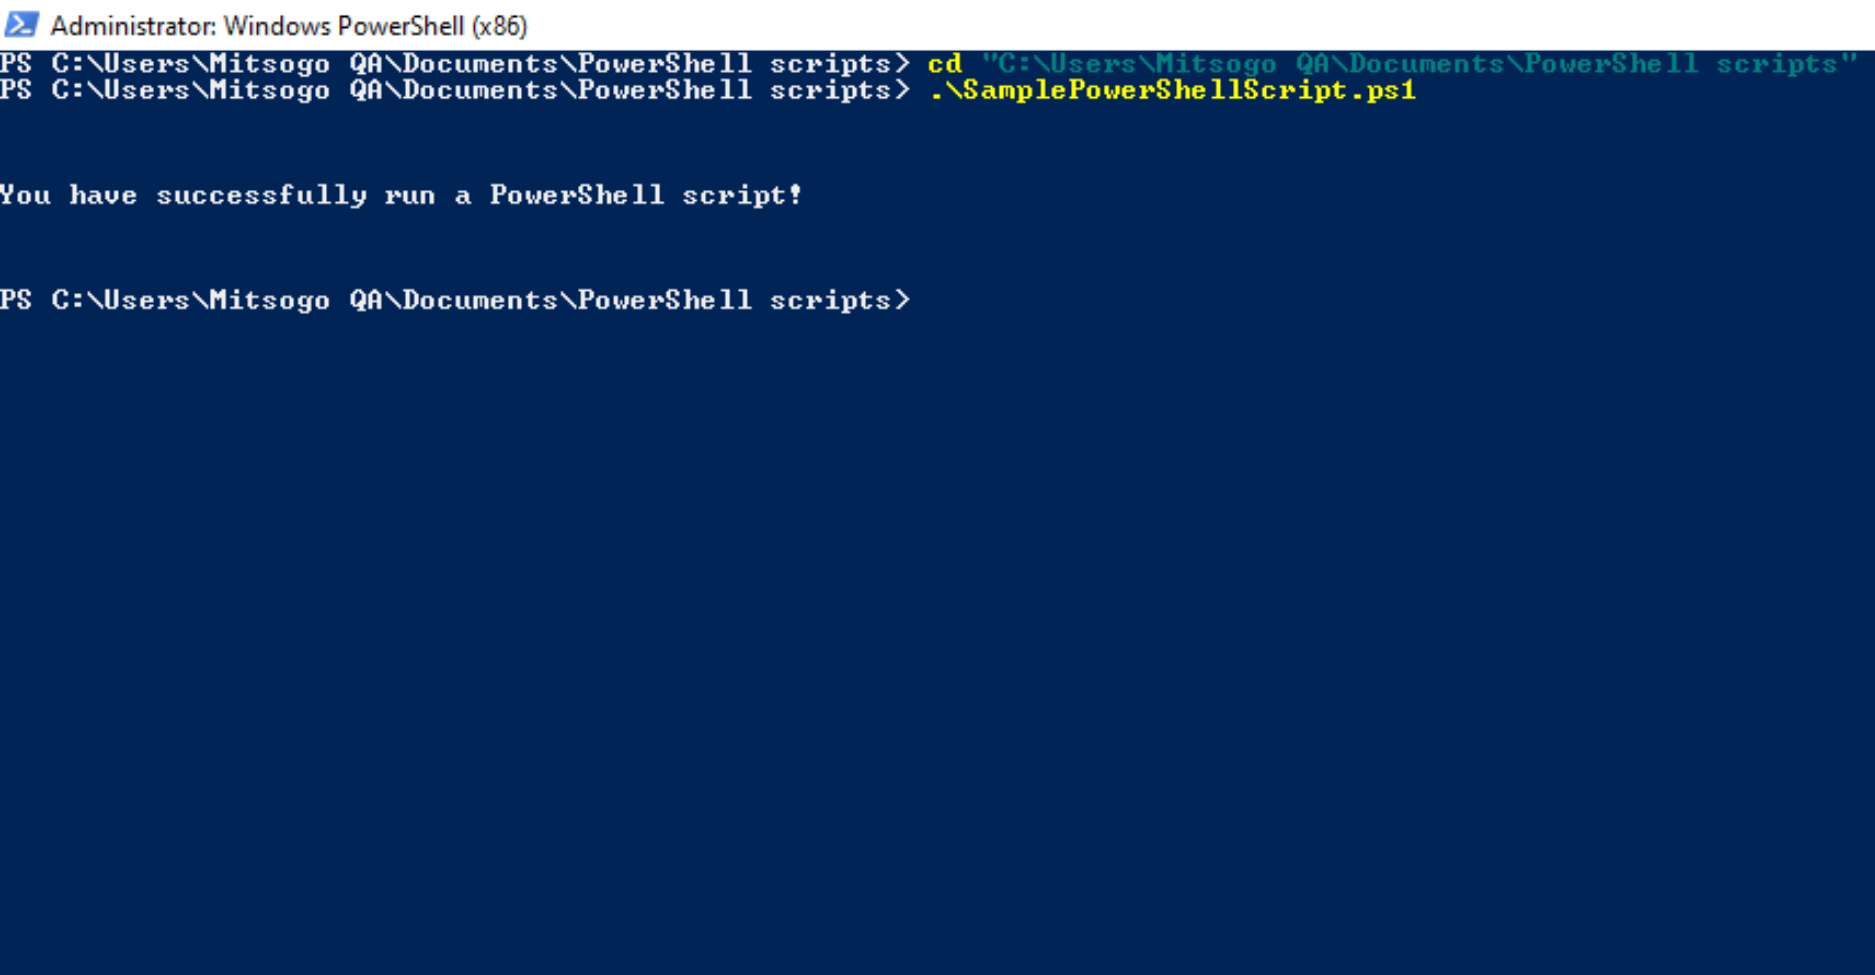Click the word 'script!' in the output
The image size is (1875, 975).
coord(742,196)
